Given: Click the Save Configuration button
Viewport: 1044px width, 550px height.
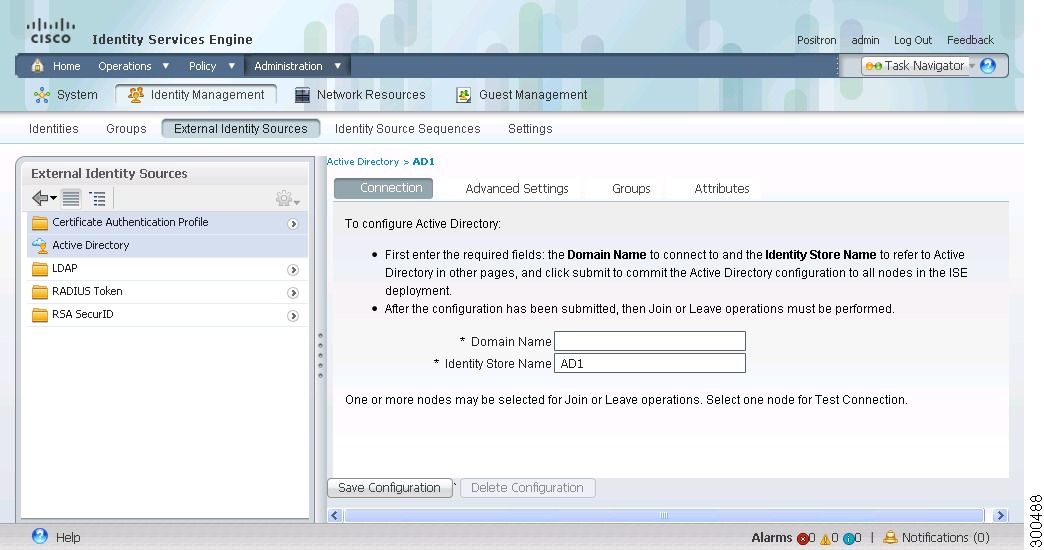Looking at the screenshot, I should pyautogui.click(x=390, y=488).
